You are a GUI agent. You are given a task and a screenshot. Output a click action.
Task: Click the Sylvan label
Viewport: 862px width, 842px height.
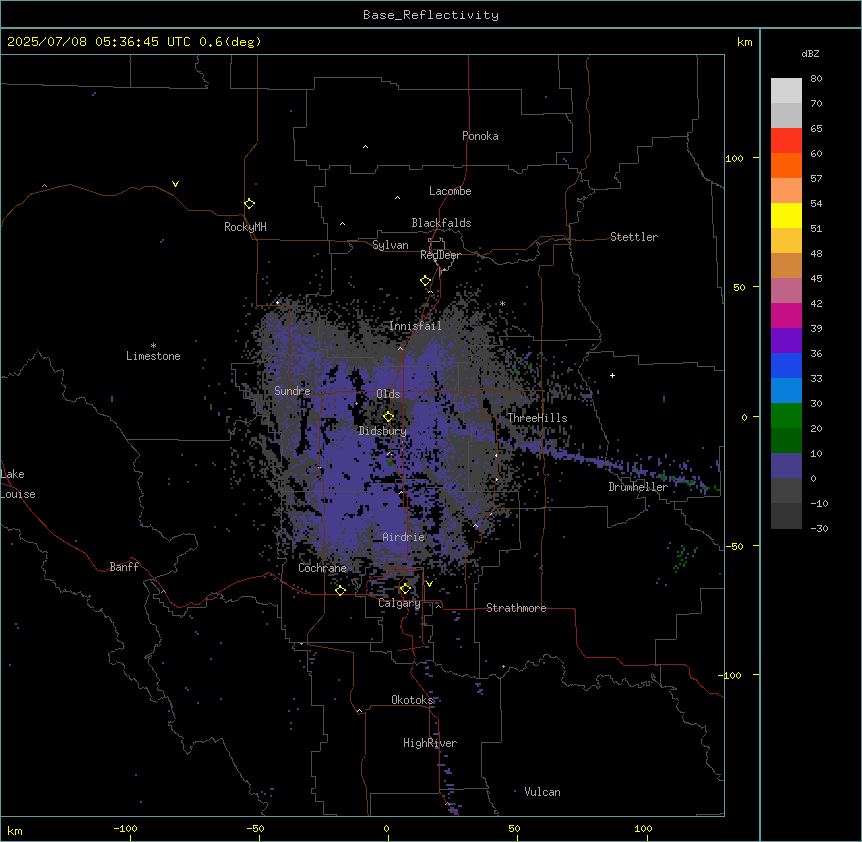390,245
